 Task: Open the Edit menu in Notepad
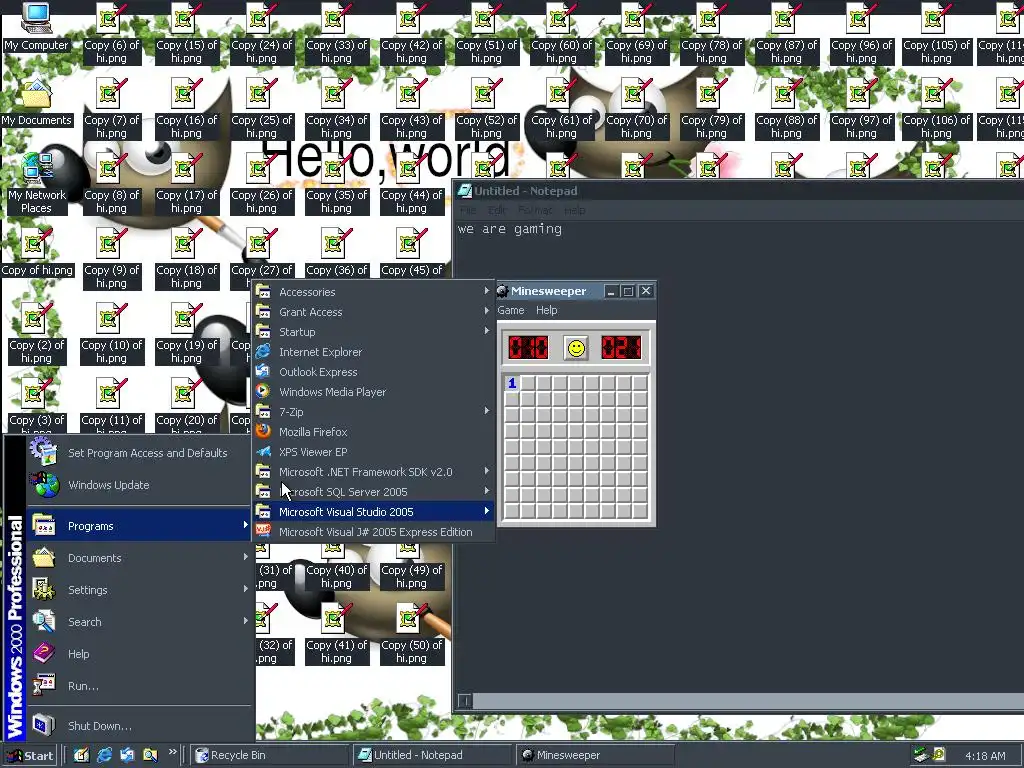[x=497, y=210]
